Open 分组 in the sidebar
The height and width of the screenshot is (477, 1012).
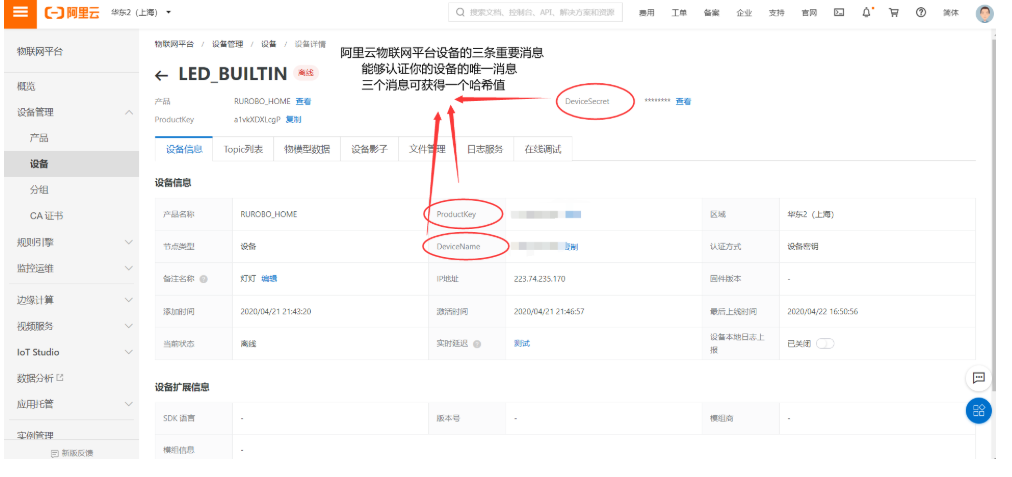pos(39,190)
